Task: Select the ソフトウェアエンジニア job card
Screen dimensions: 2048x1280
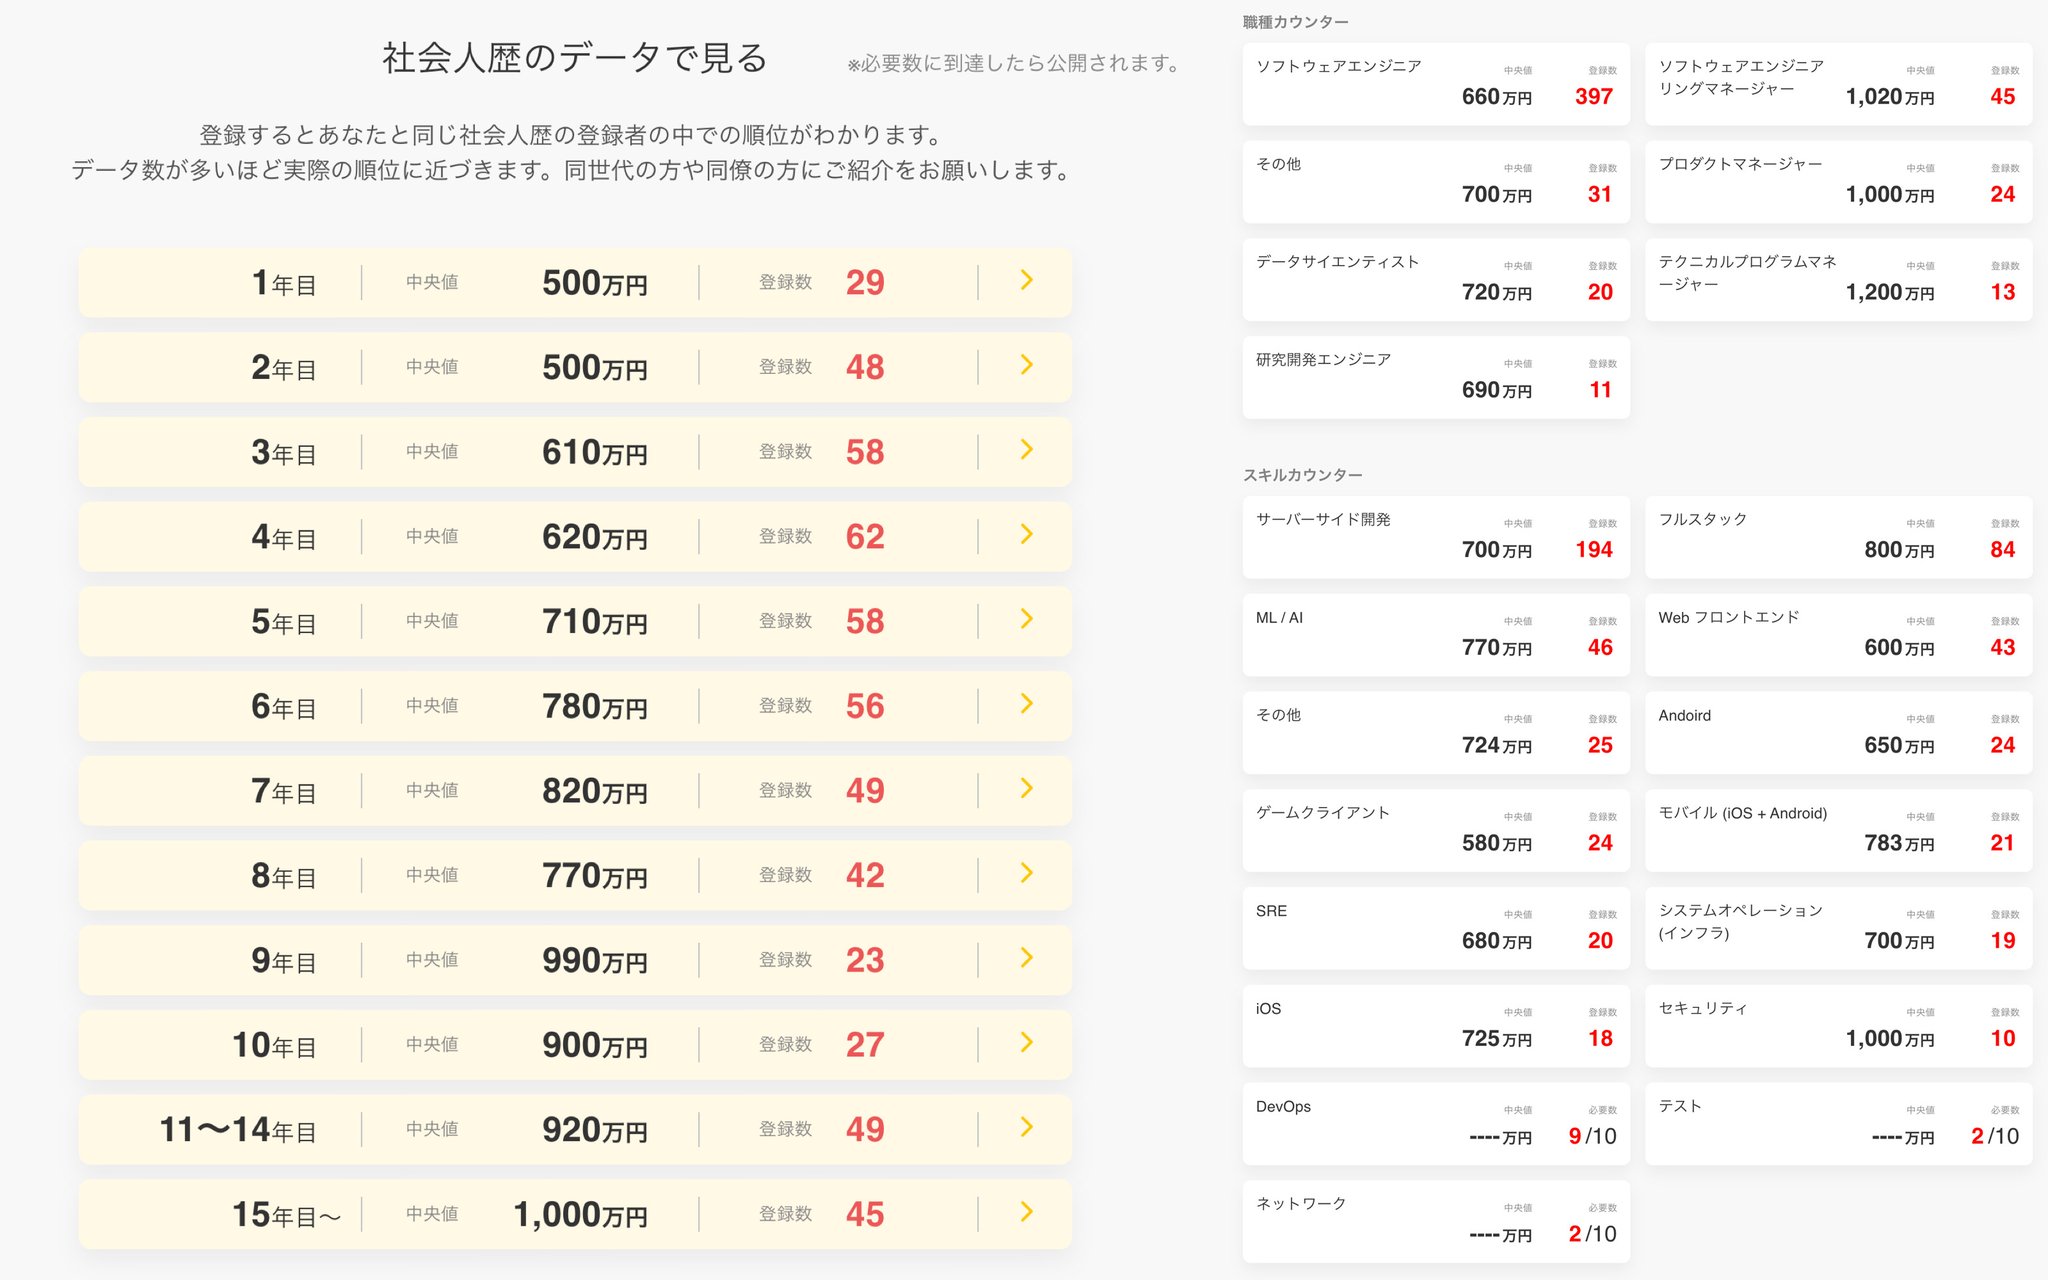Action: (x=1436, y=84)
